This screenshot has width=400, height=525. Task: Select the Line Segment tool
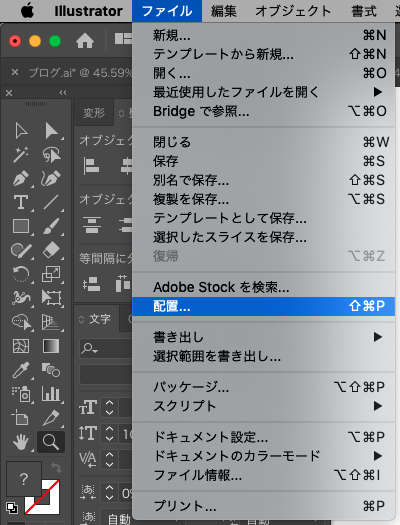(51, 202)
